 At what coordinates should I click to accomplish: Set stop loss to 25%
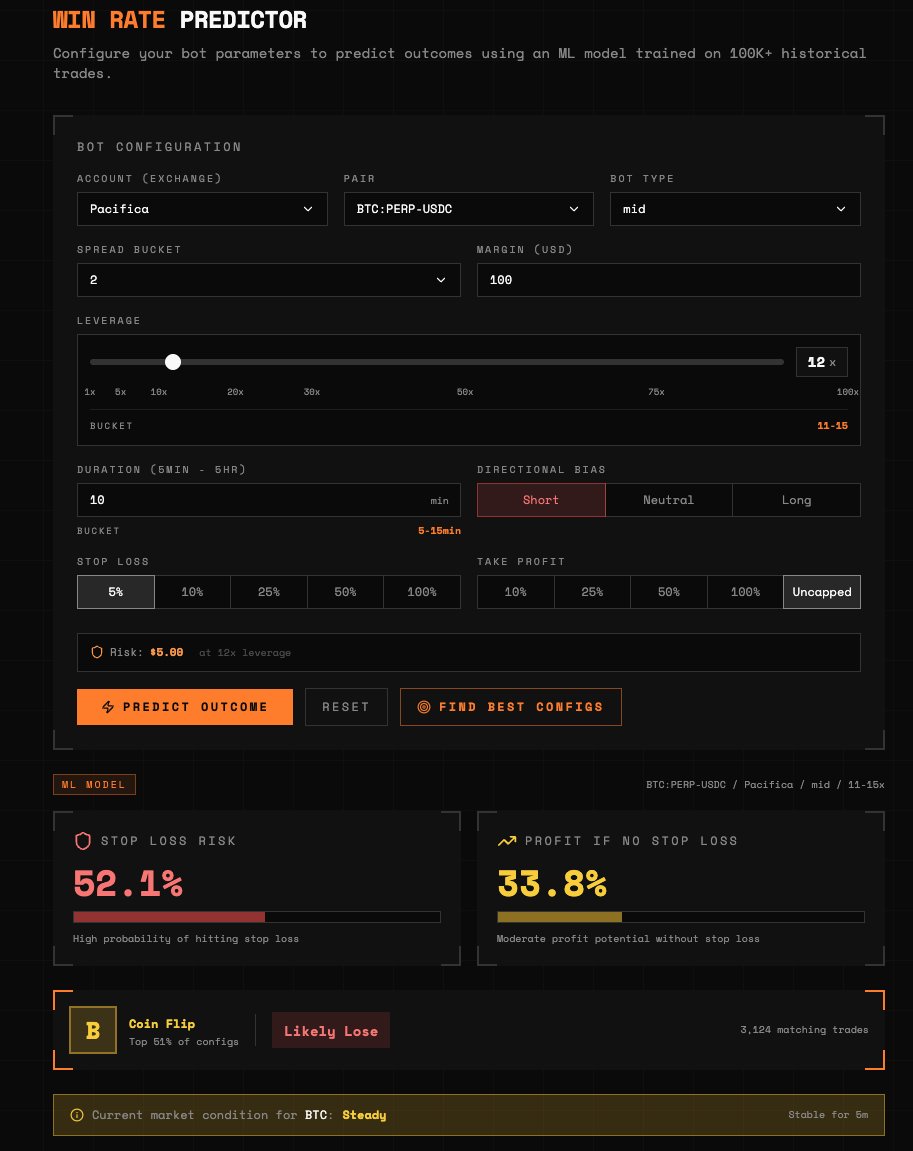[x=269, y=592]
